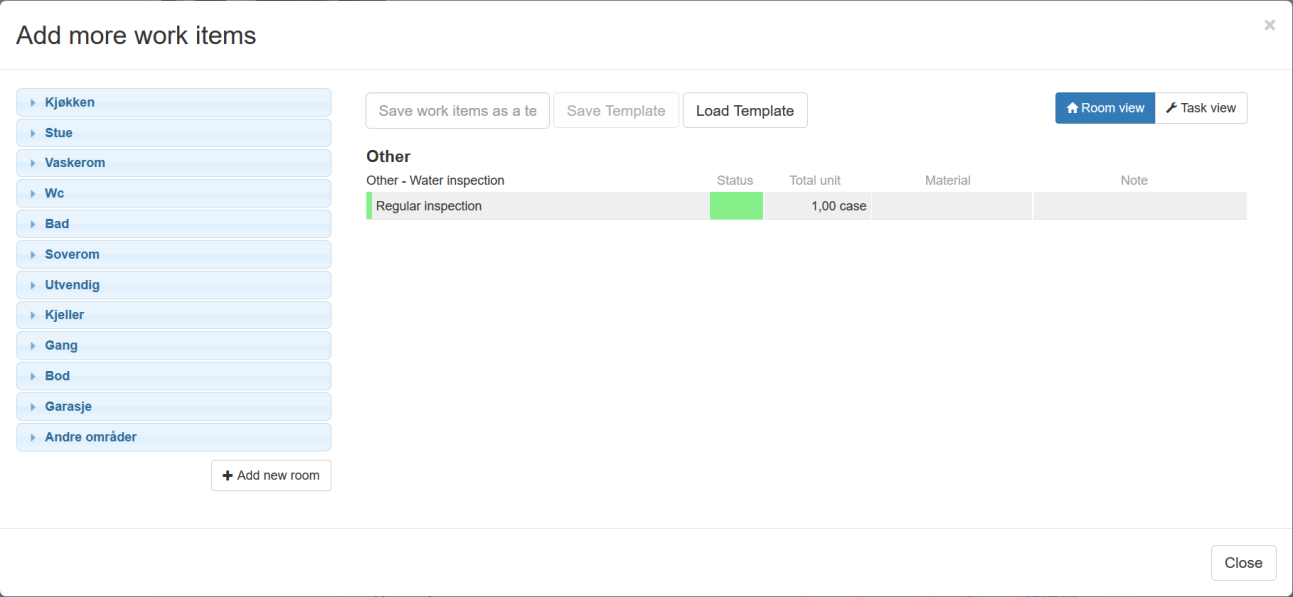Viewport: 1293px width, 597px height.
Task: Click the green status cell for Regular inspection
Action: click(736, 206)
